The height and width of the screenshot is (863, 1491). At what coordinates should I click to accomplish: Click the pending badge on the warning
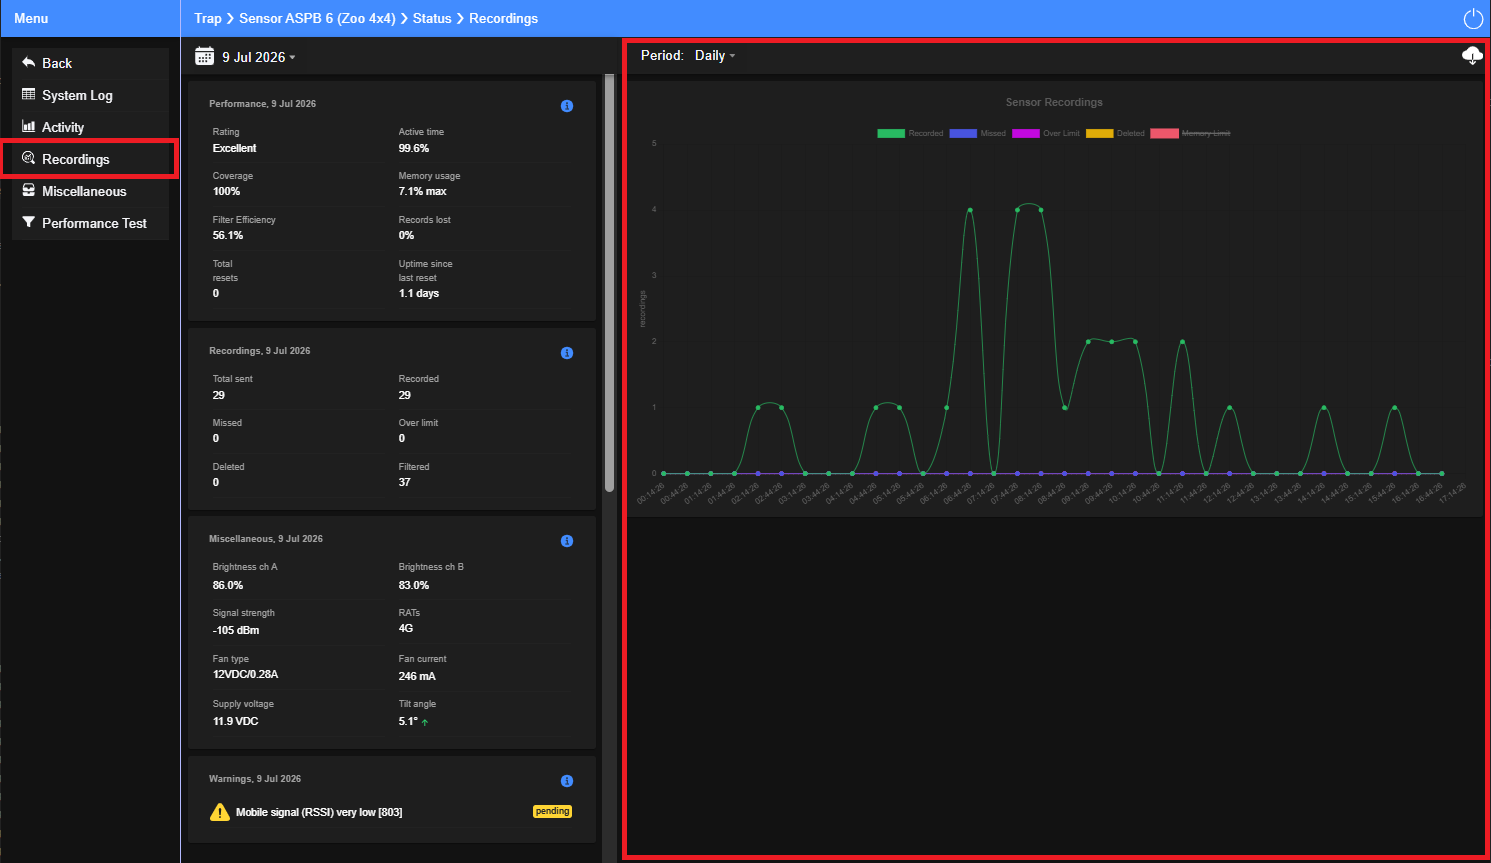(x=552, y=811)
